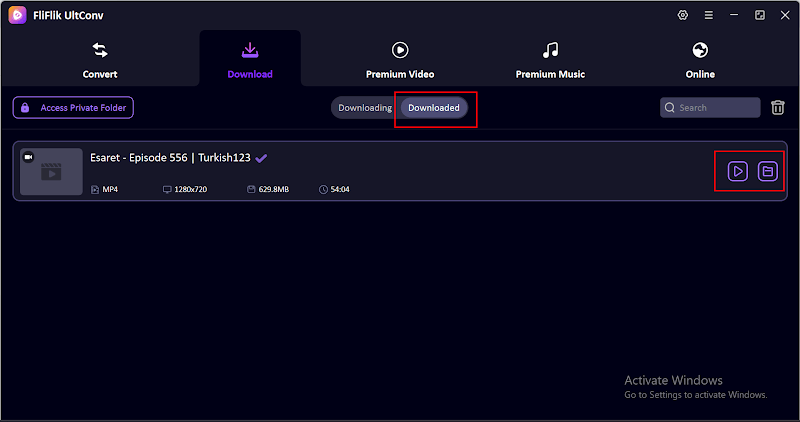
Task: Open the Convert tab
Action: [x=100, y=60]
